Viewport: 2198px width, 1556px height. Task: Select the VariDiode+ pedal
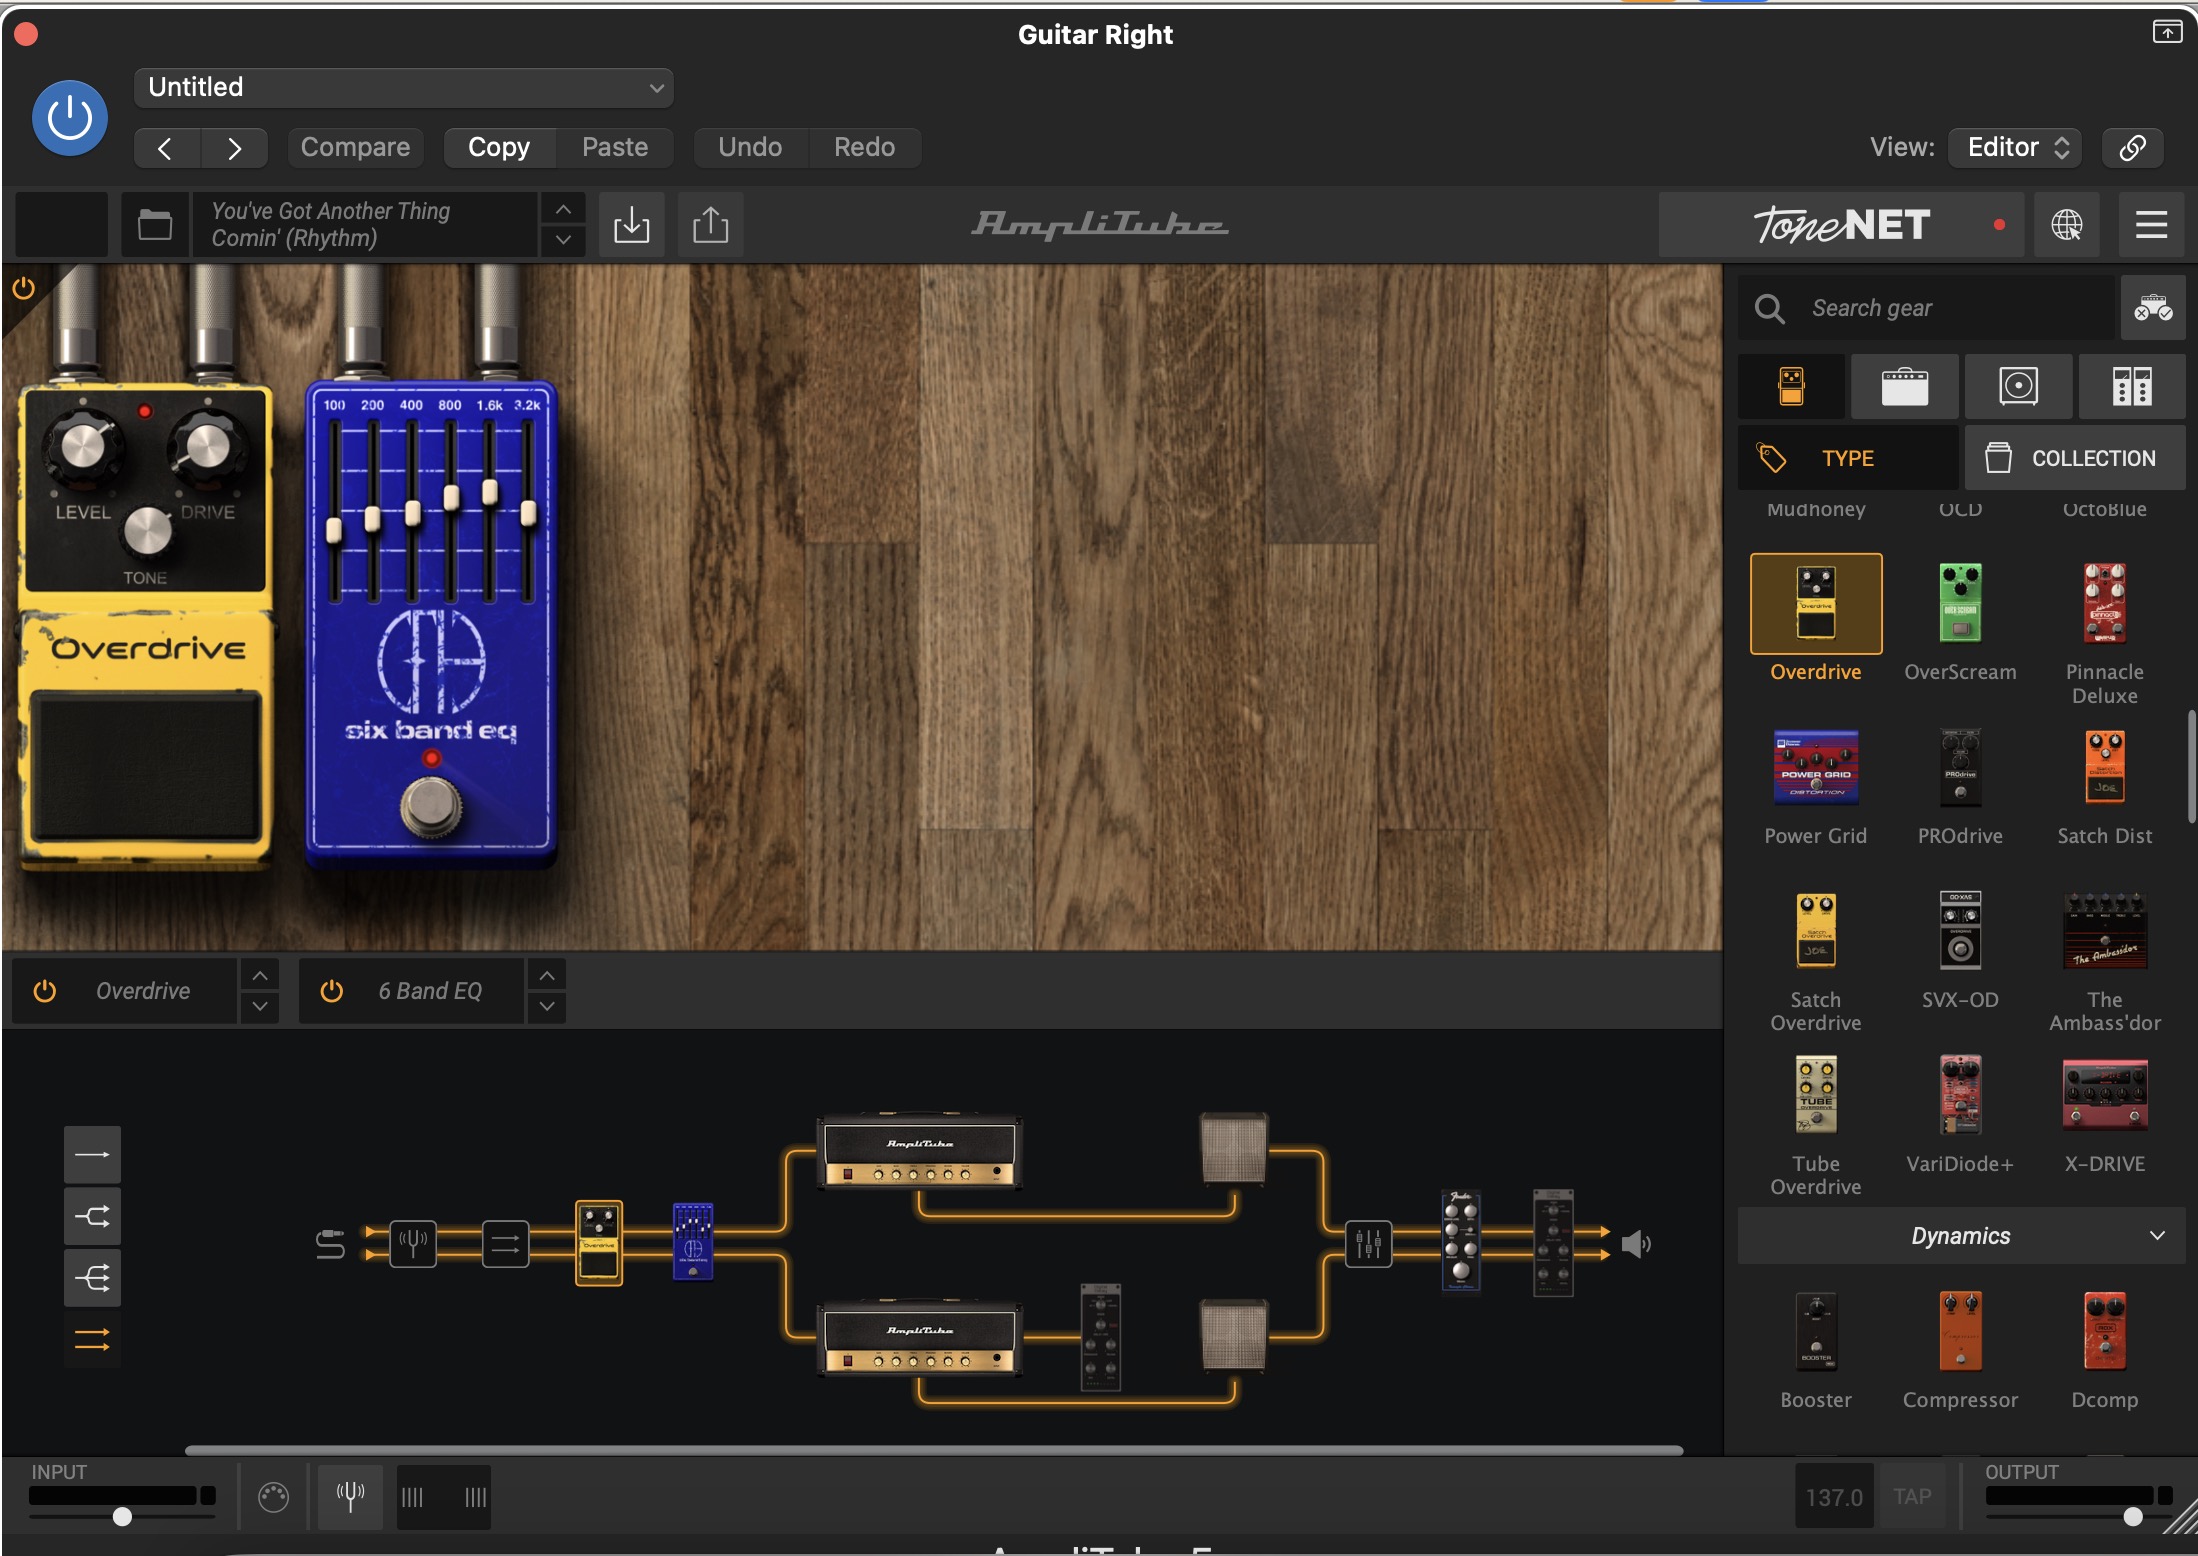[1960, 1094]
